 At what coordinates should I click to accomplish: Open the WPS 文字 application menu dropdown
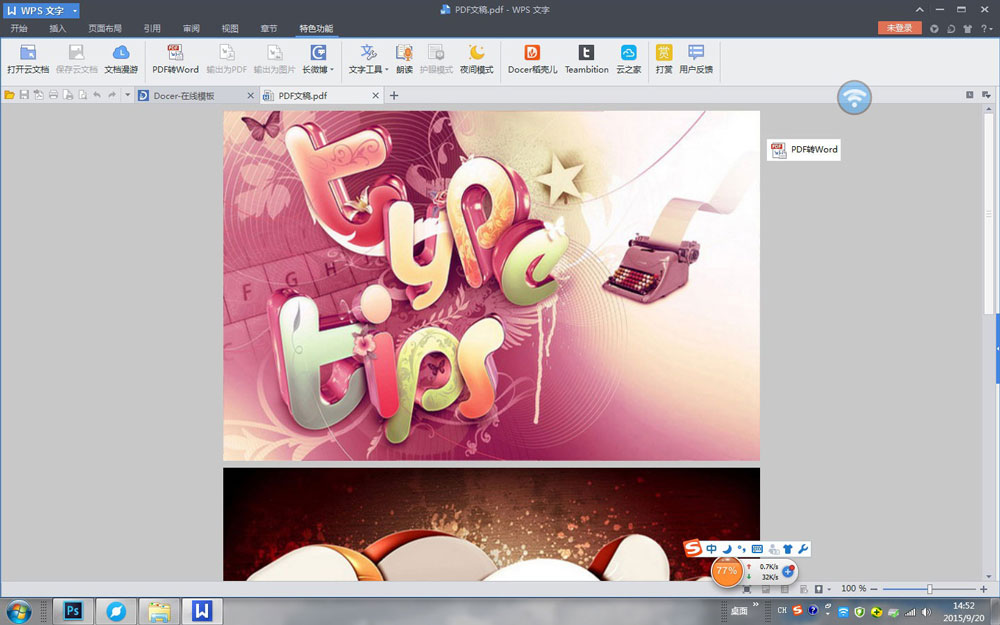pyautogui.click(x=75, y=11)
